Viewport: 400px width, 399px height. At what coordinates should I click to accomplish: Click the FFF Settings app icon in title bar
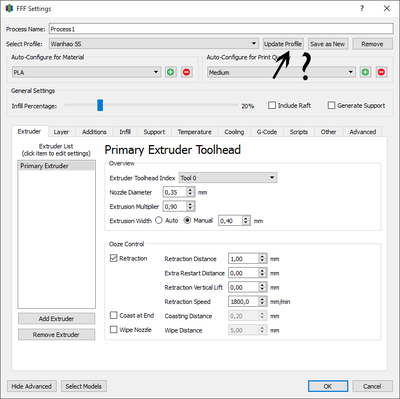[x=9, y=8]
